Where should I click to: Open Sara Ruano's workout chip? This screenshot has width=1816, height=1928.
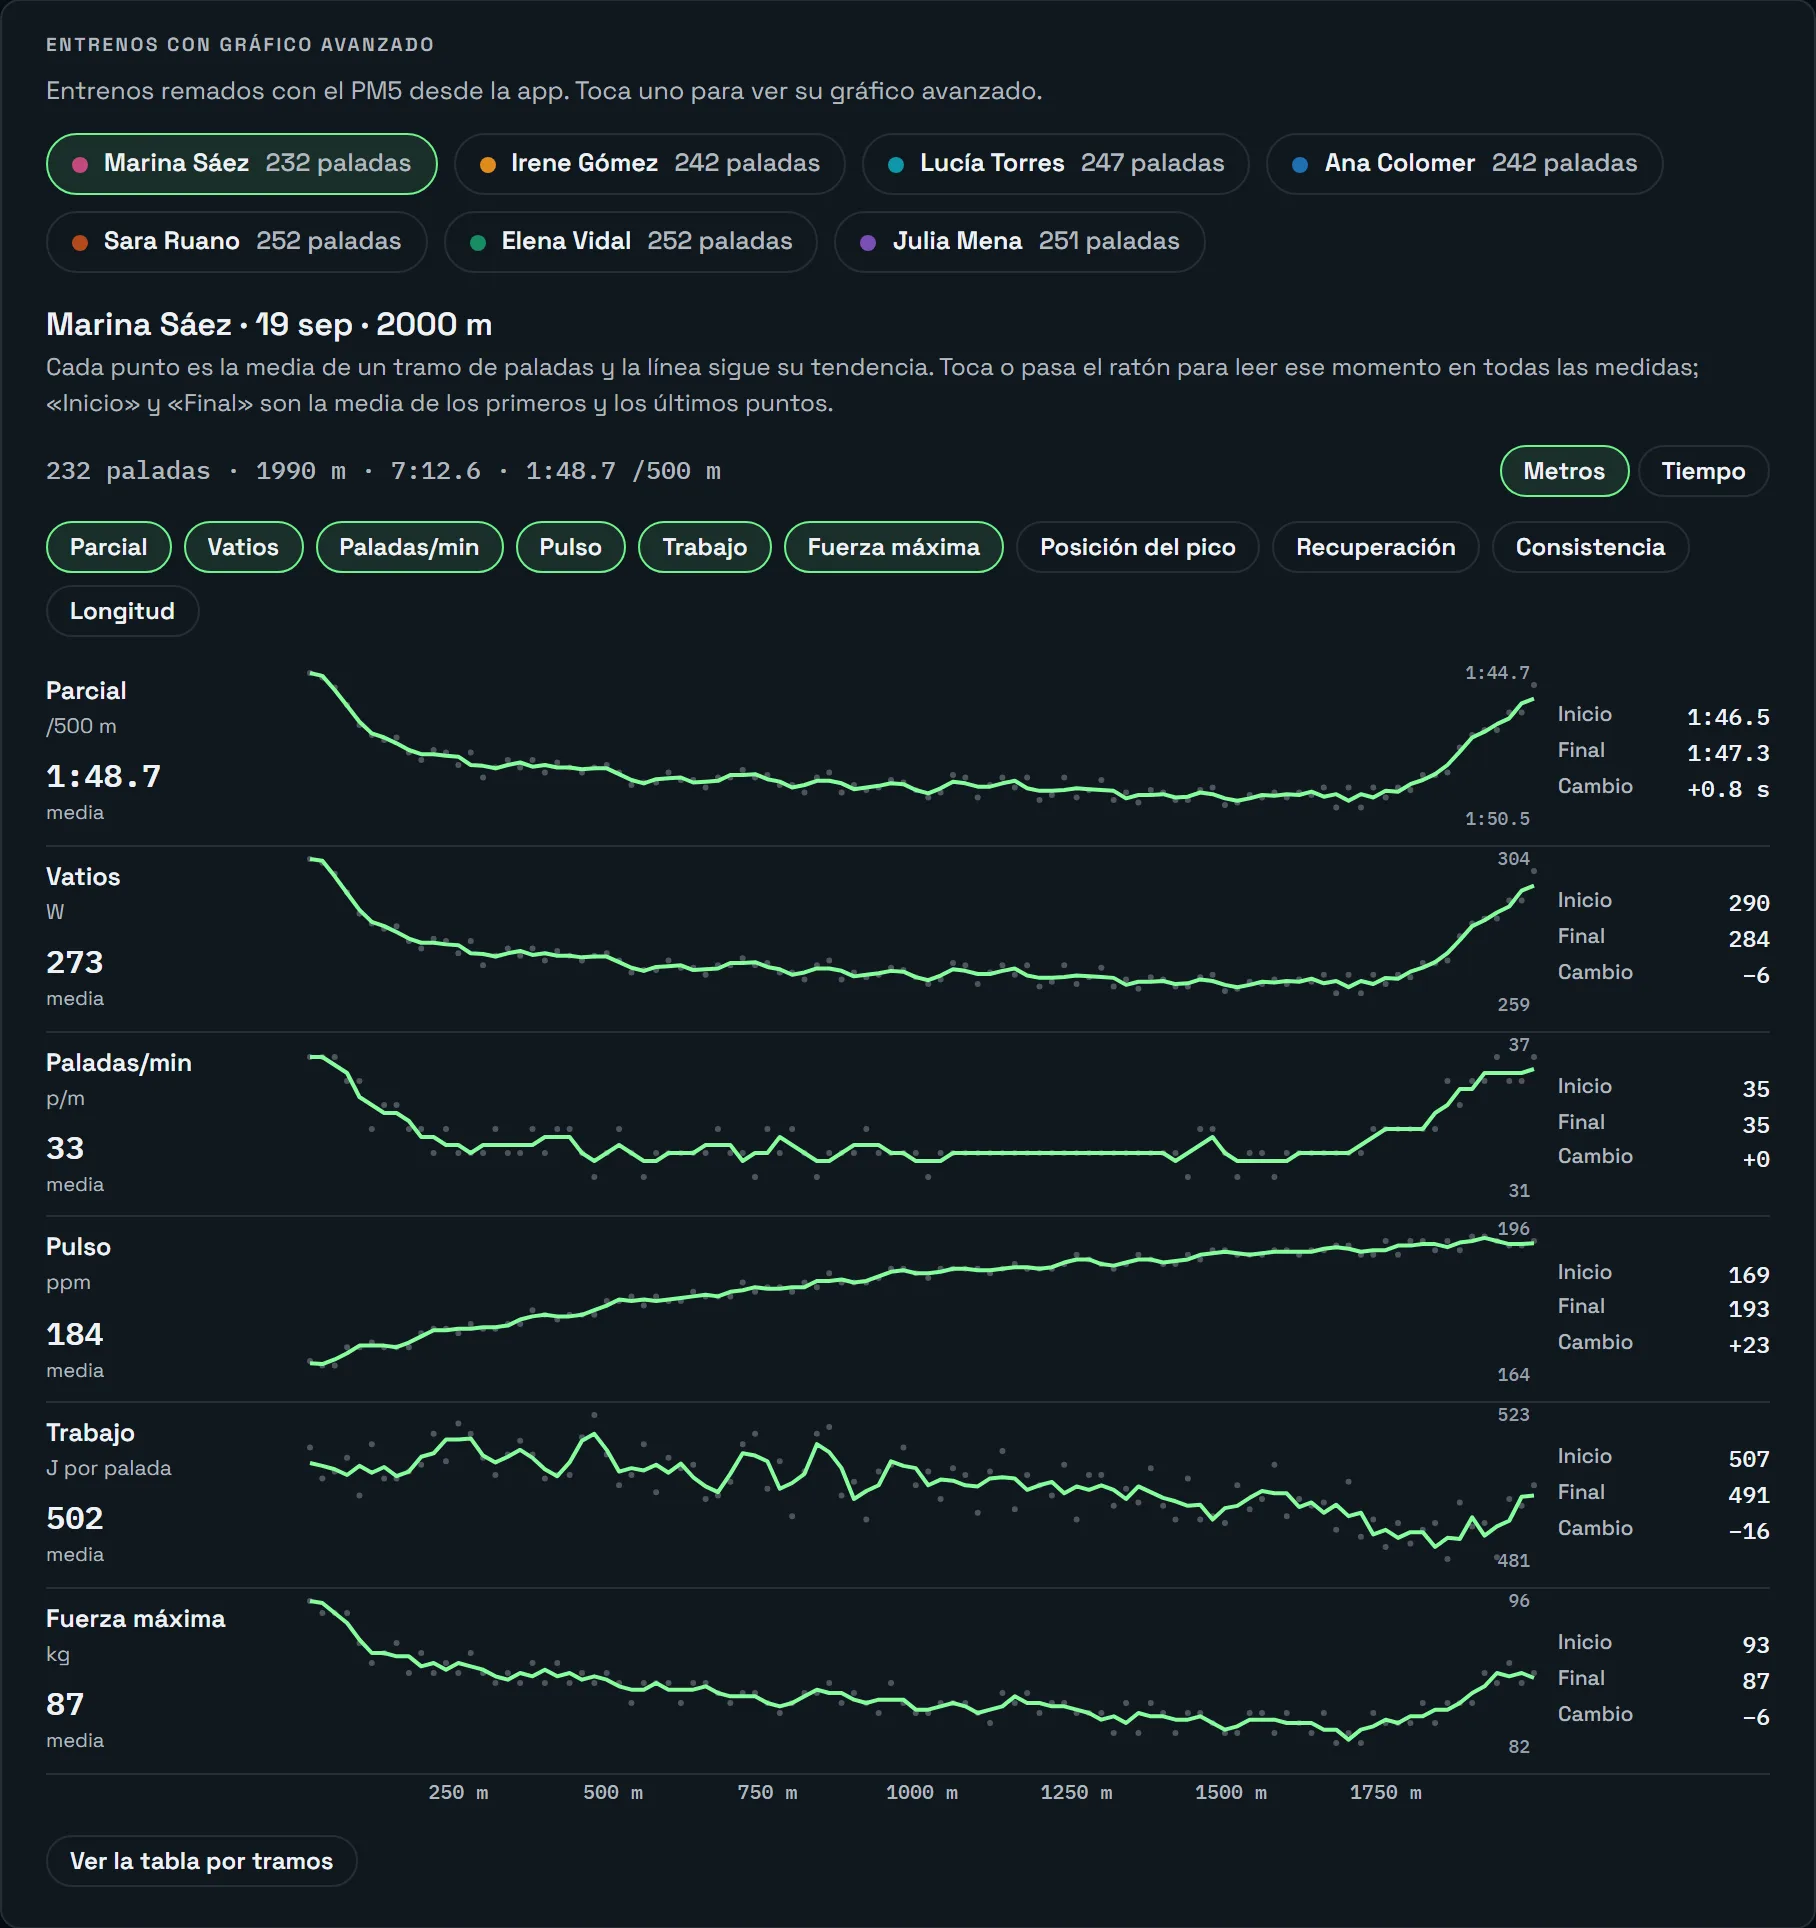click(236, 241)
